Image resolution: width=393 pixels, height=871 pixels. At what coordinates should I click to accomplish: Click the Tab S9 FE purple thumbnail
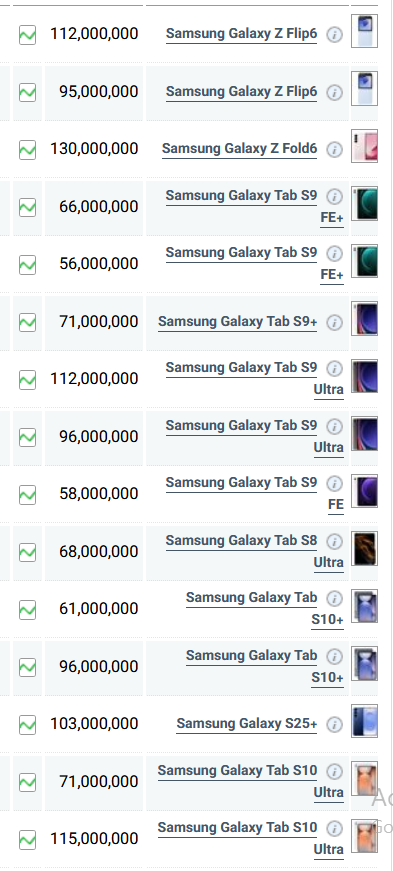click(x=365, y=491)
